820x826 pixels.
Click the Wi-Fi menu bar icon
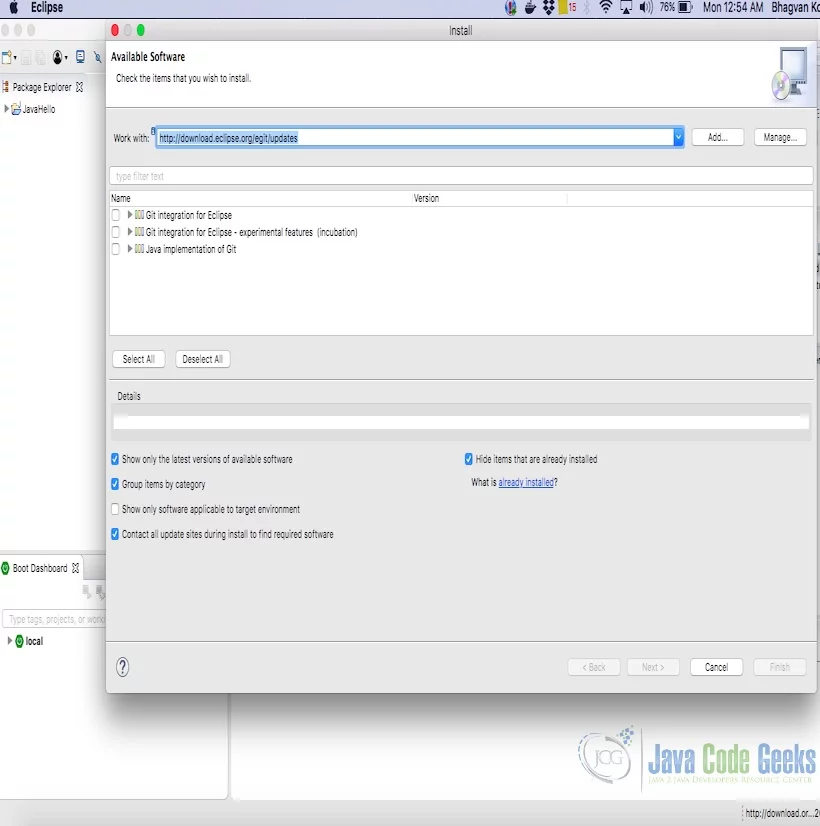point(606,7)
